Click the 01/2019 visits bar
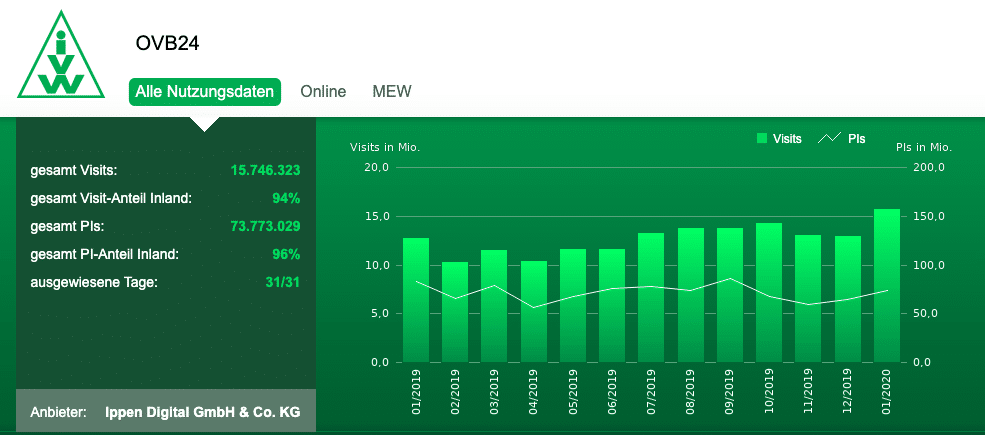 click(x=416, y=300)
